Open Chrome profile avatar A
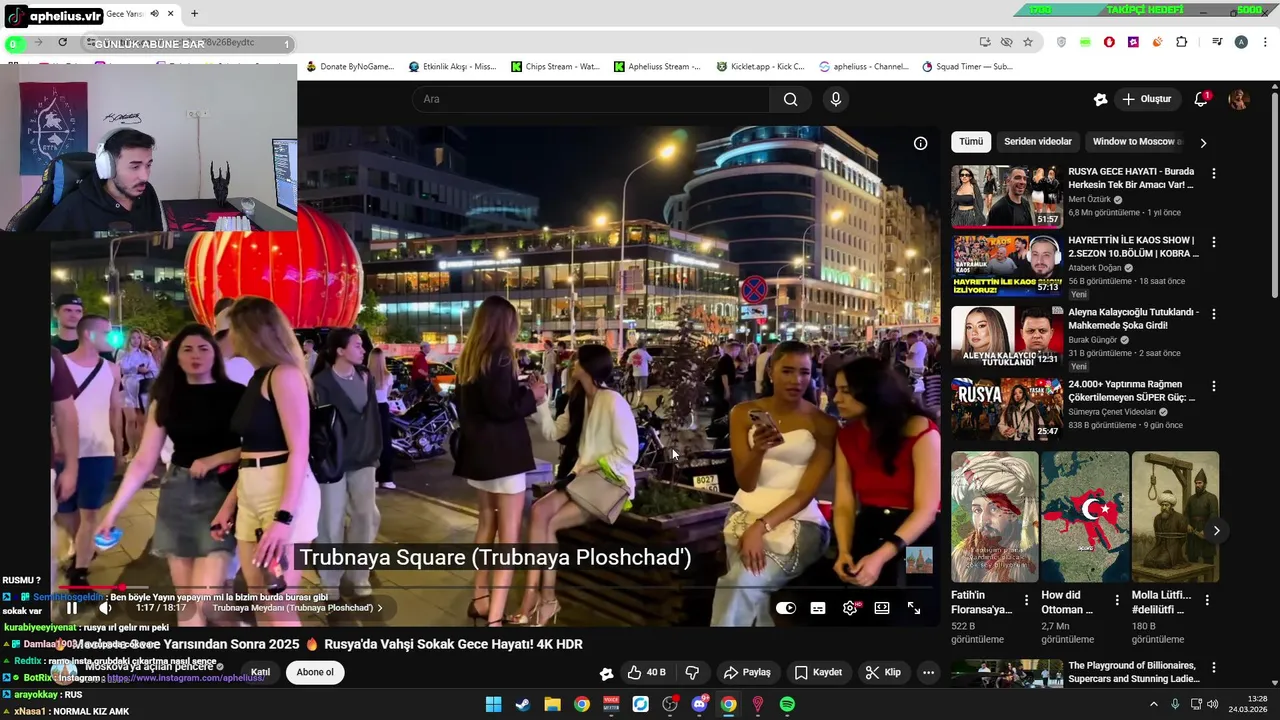Viewport: 1280px width, 720px height. click(1241, 42)
